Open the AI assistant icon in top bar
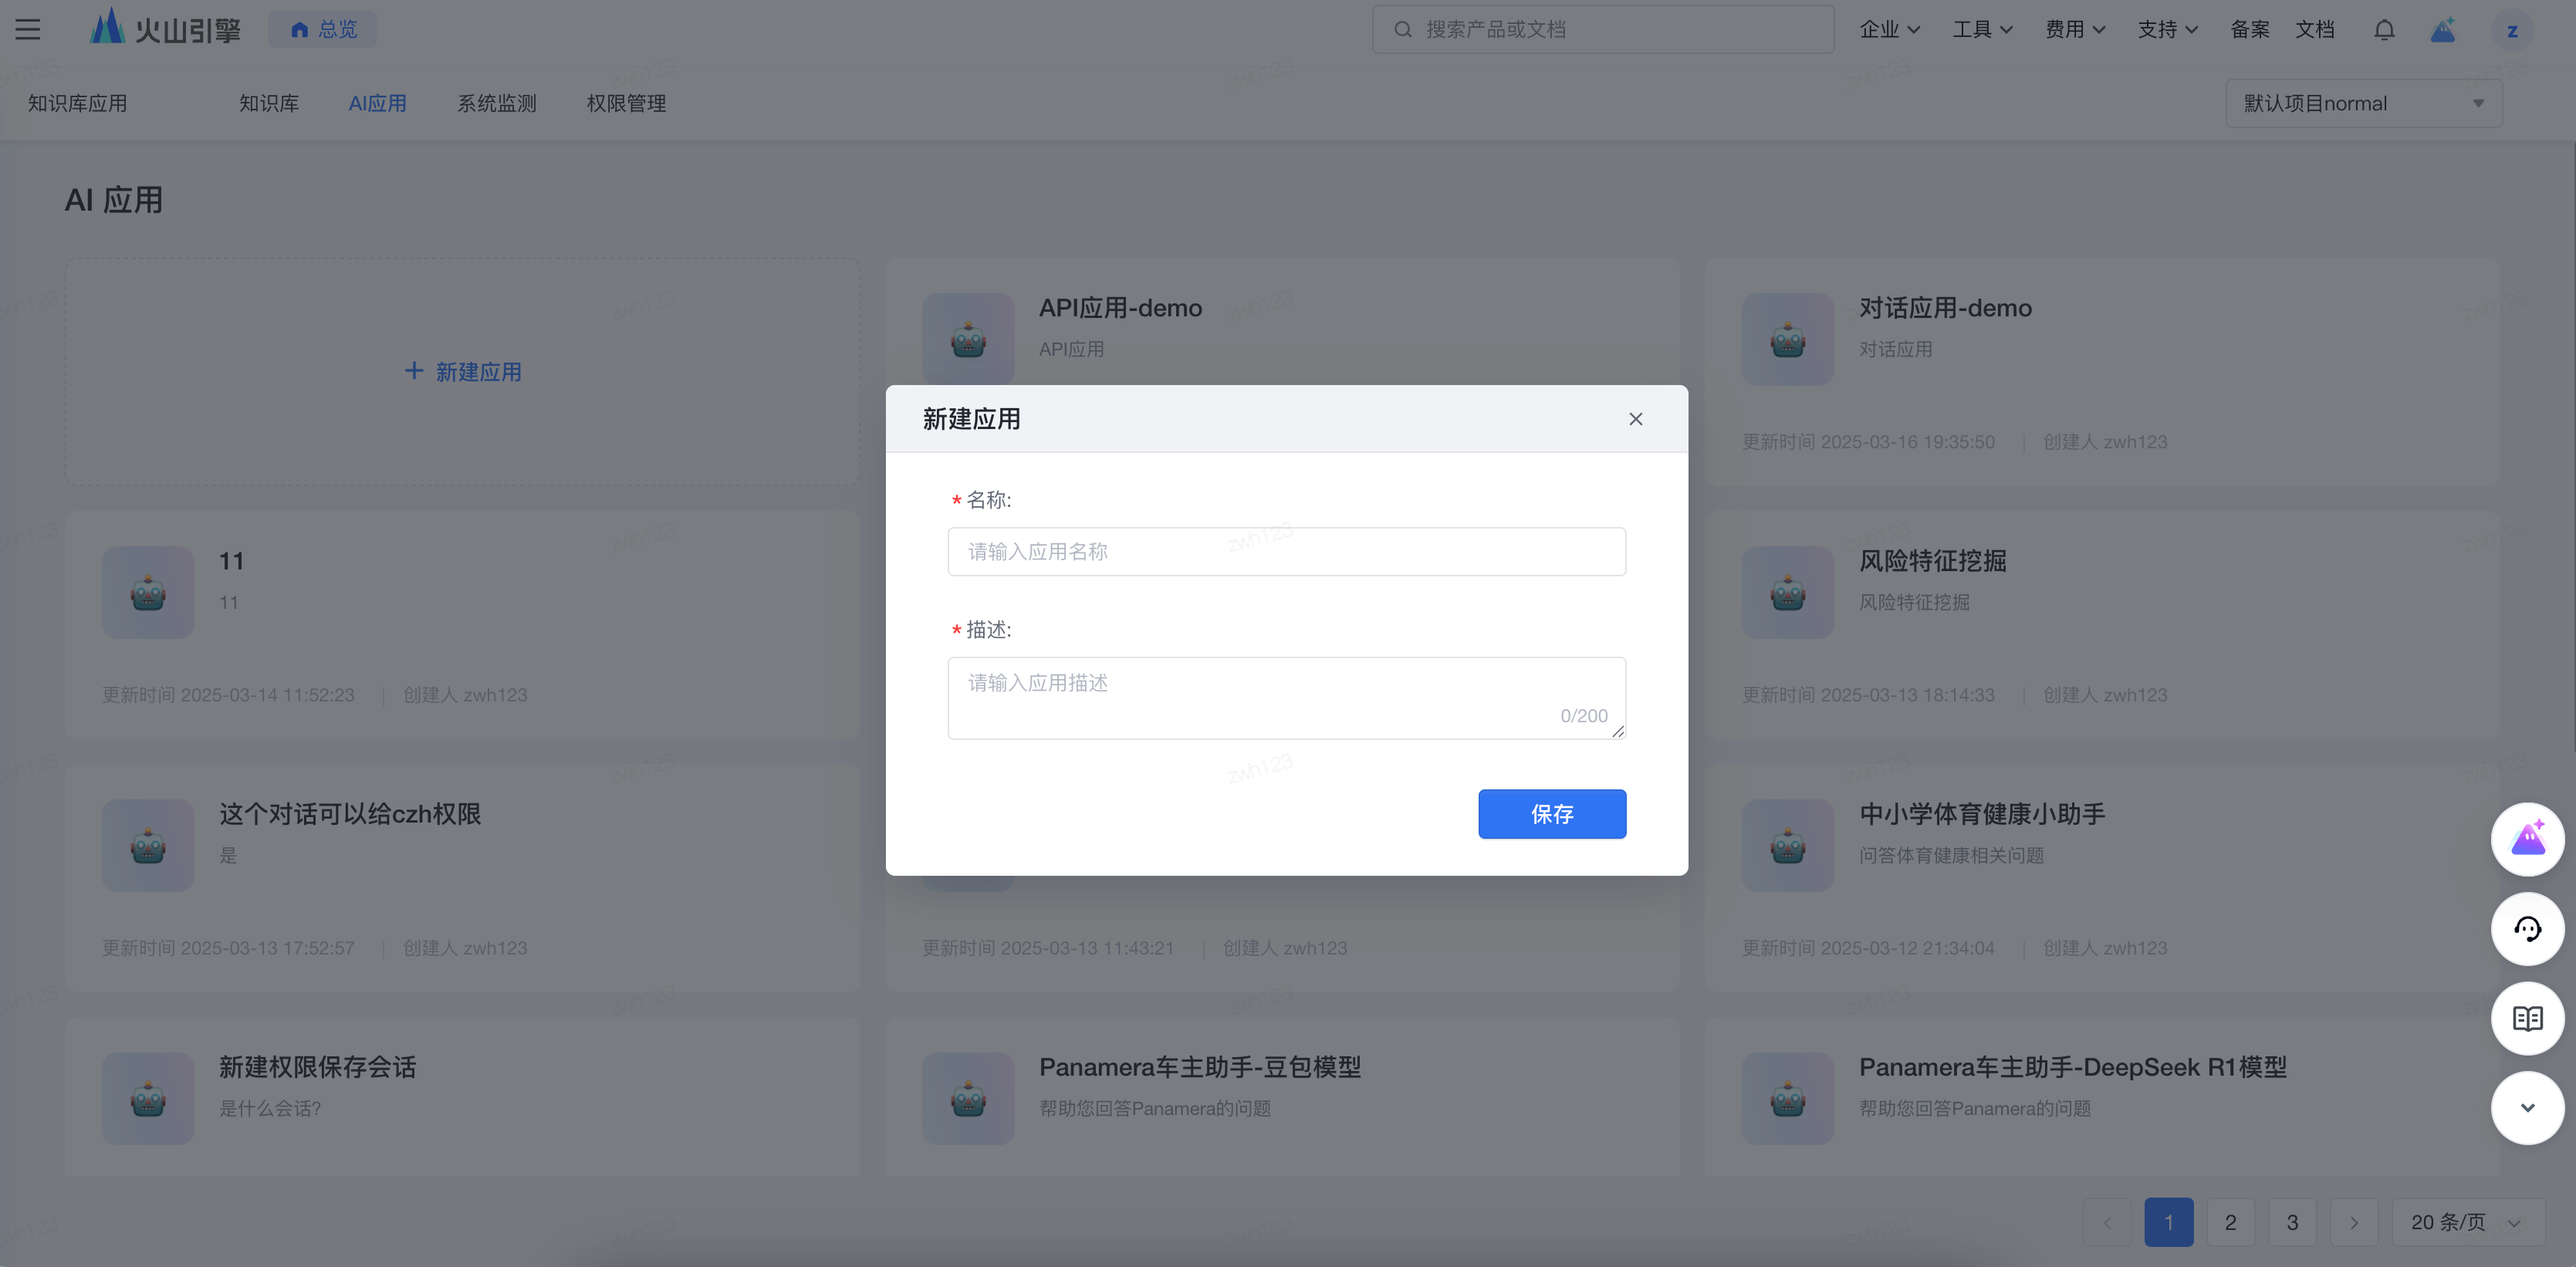This screenshot has height=1267, width=2576. point(2443,30)
